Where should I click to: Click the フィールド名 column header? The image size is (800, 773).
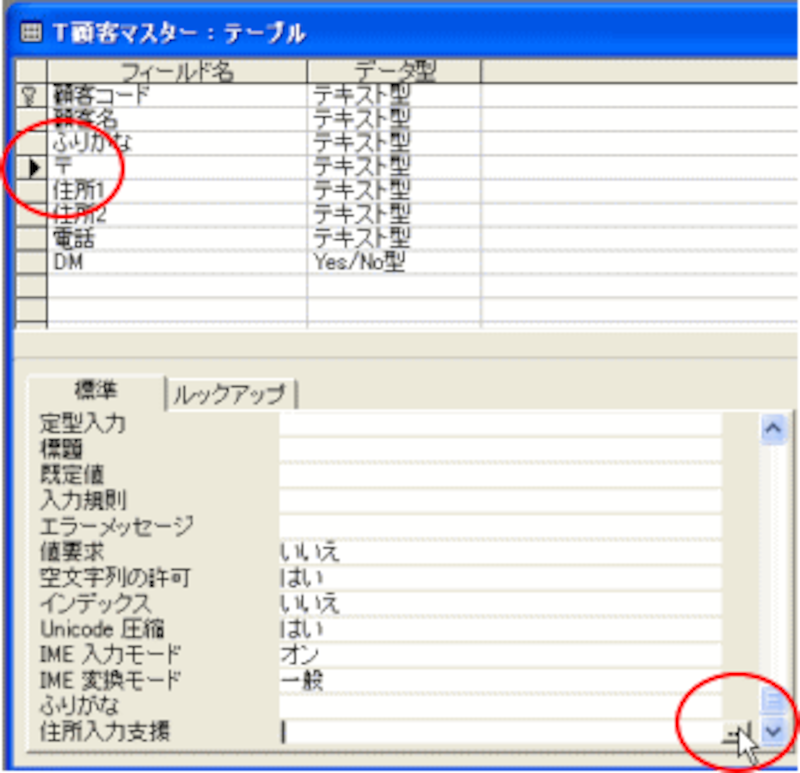pos(177,71)
